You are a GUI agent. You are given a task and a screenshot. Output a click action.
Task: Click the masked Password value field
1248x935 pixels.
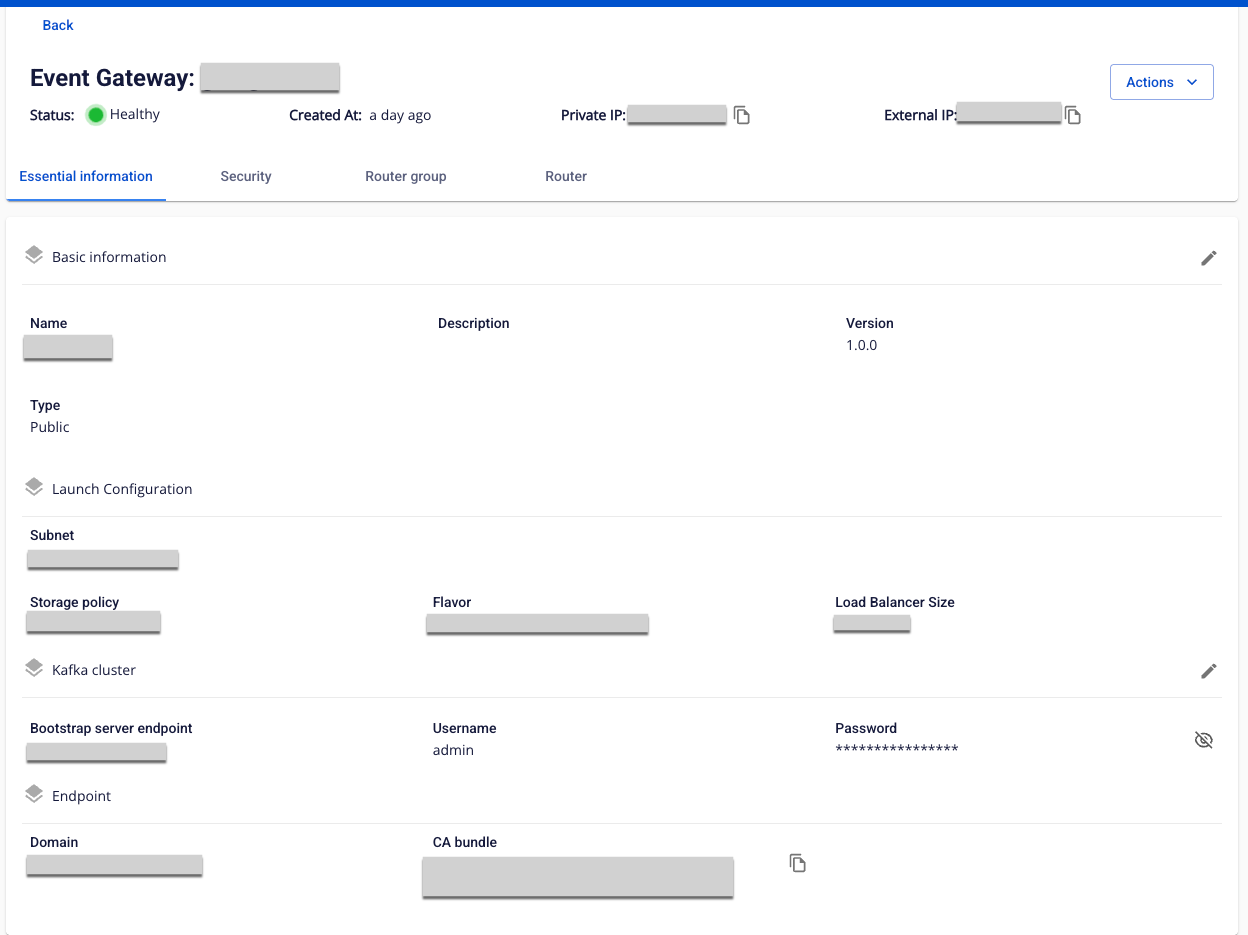pos(896,750)
